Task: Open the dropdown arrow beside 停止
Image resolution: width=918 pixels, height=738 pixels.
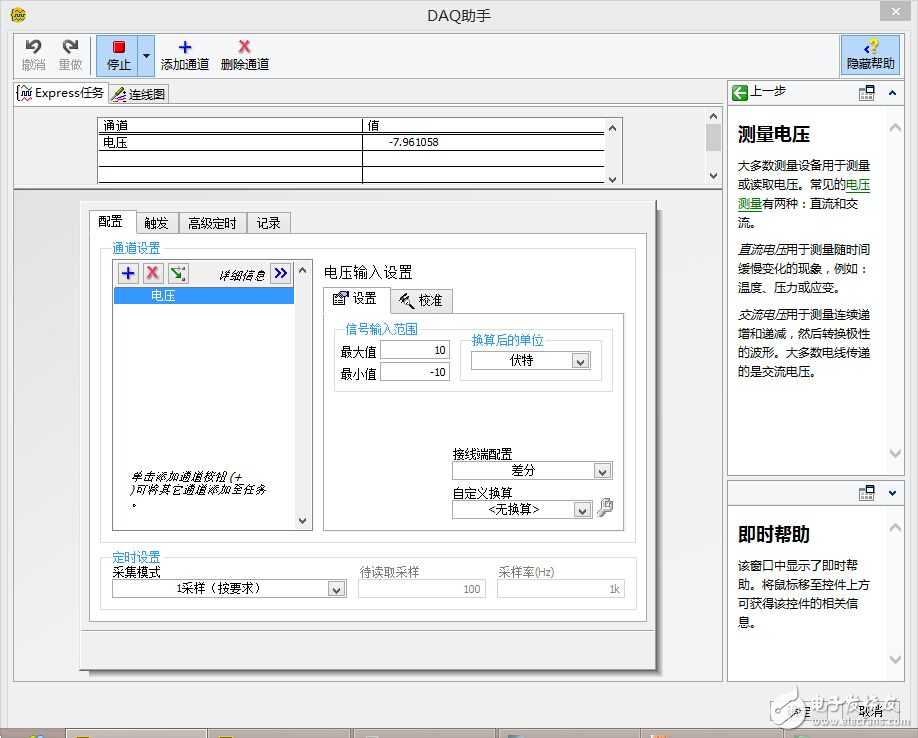Action: tap(146, 56)
